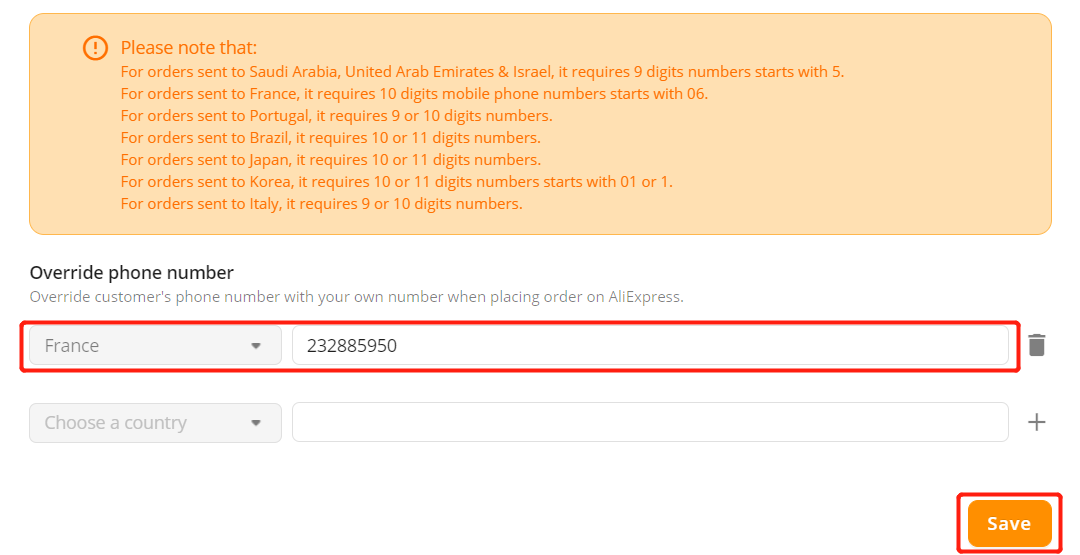Delete the France phone number row
The width and height of the screenshot is (1080, 555).
[x=1037, y=345]
